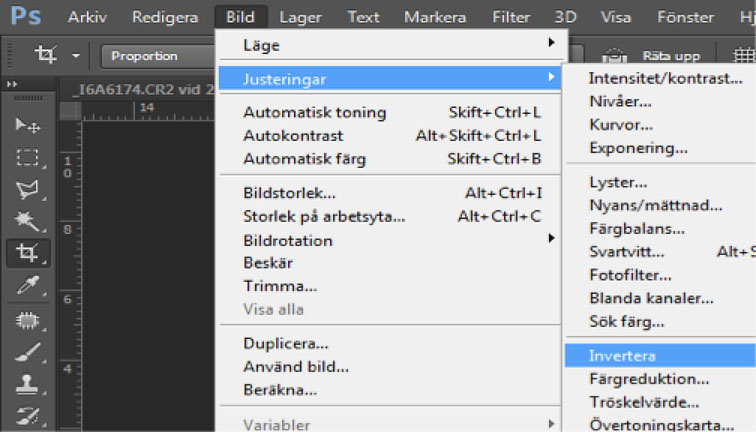The width and height of the screenshot is (756, 432).
Task: Click the Räta upp button label
Action: 671,56
